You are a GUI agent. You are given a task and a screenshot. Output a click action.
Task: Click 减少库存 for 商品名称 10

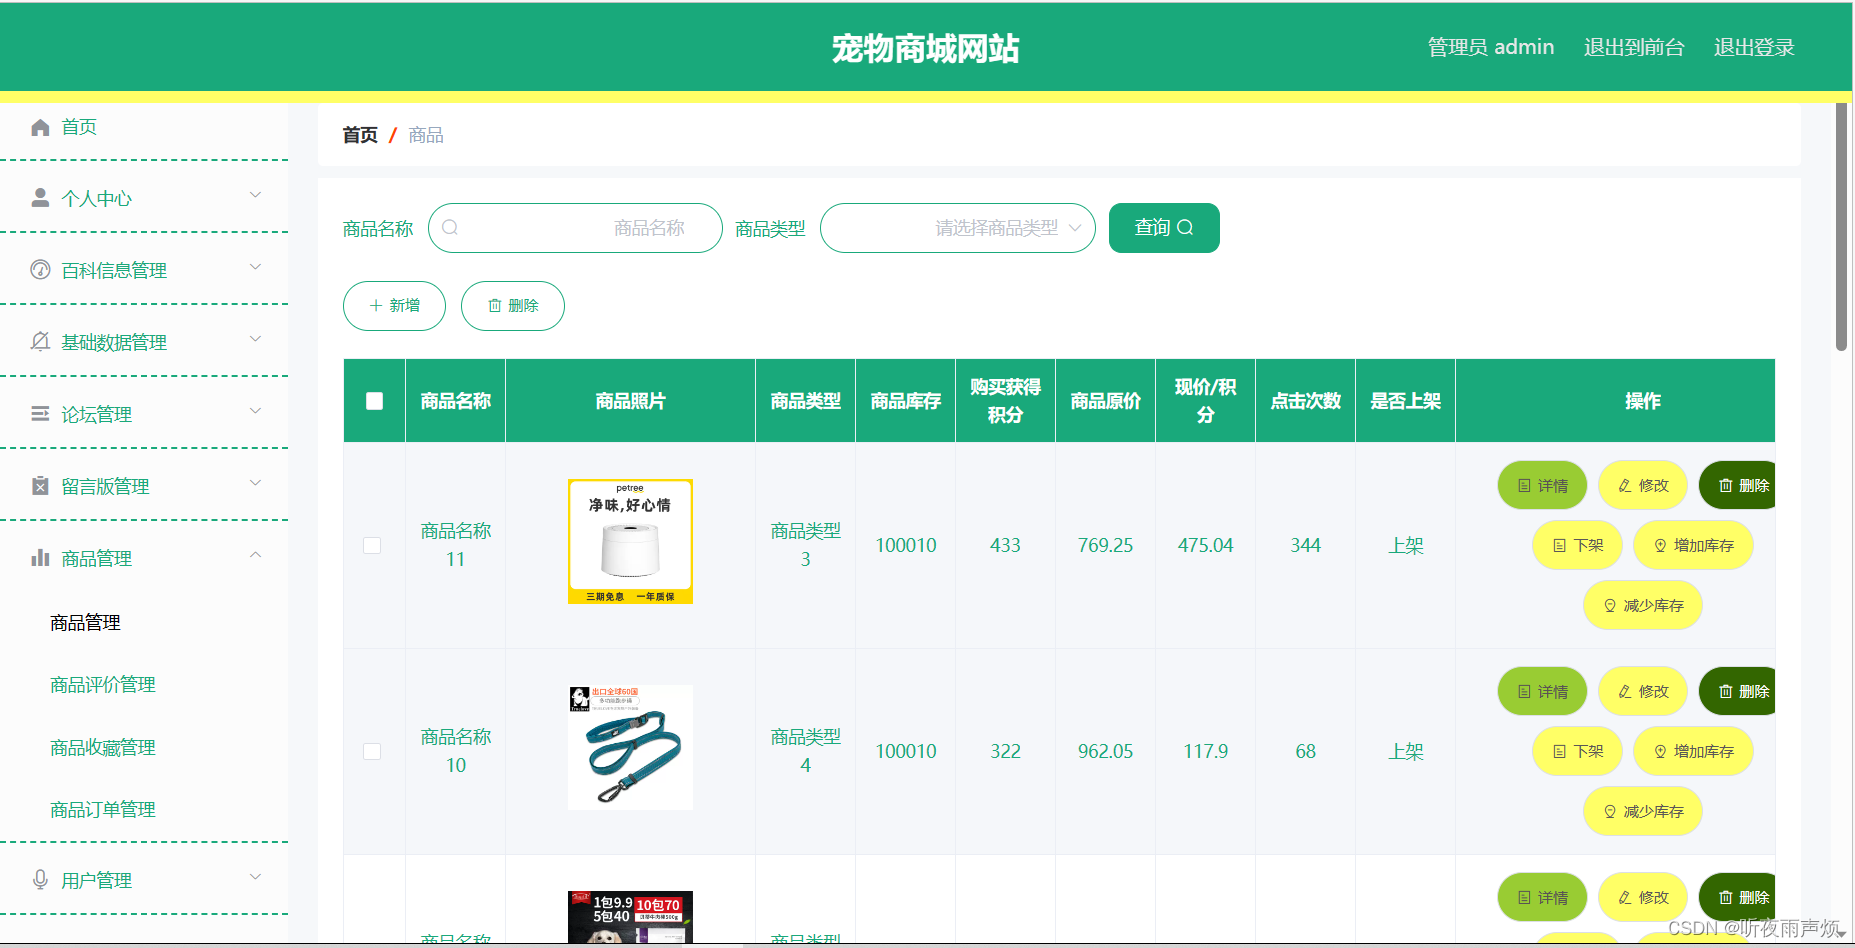click(x=1643, y=811)
